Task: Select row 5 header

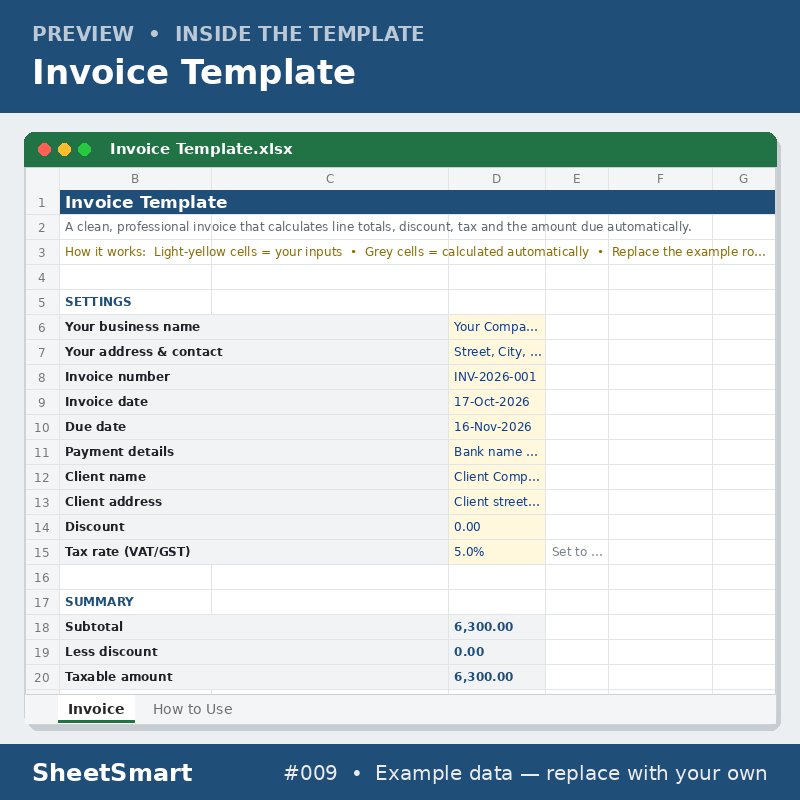Action: 42,302
